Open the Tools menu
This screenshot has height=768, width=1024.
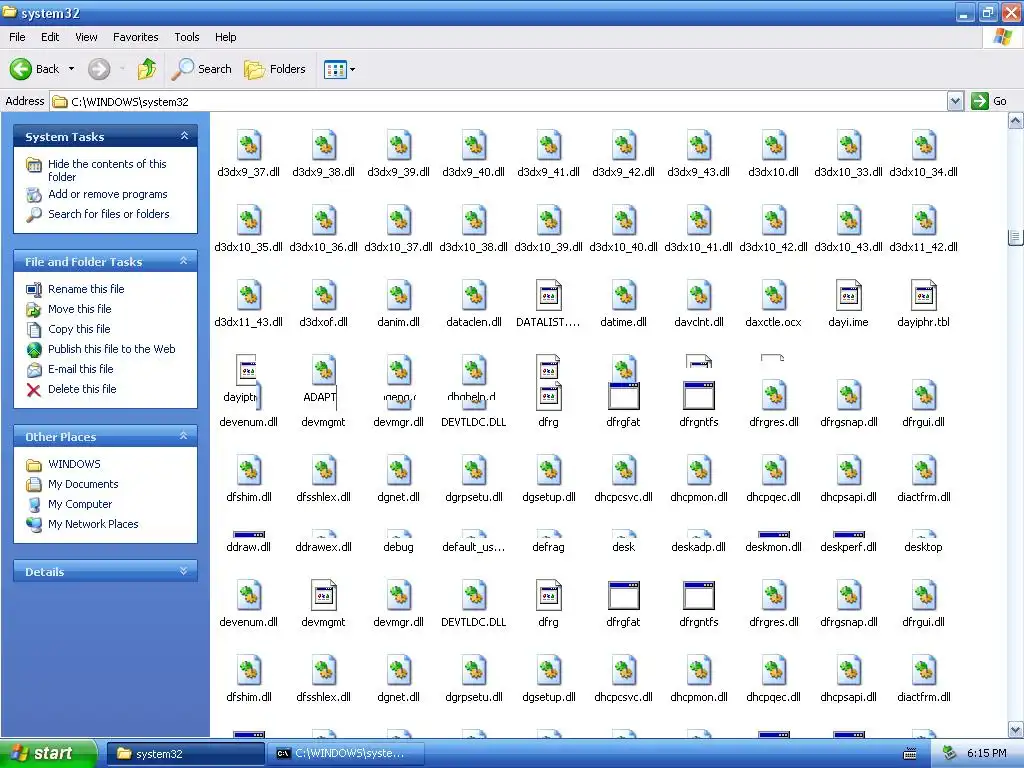[x=186, y=37]
